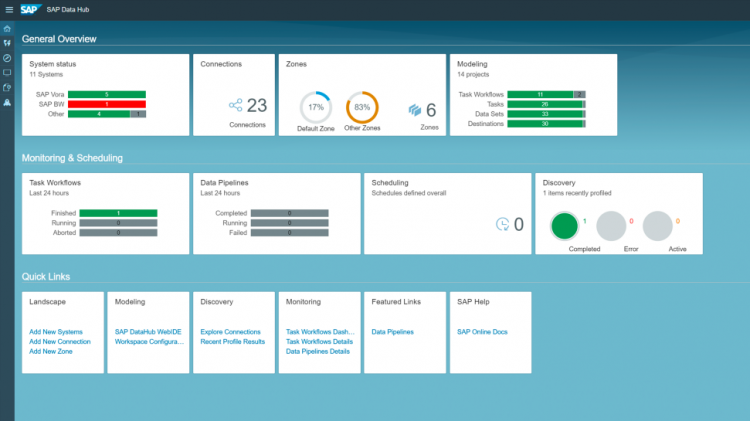Click the SAP logo

(x=31, y=10)
